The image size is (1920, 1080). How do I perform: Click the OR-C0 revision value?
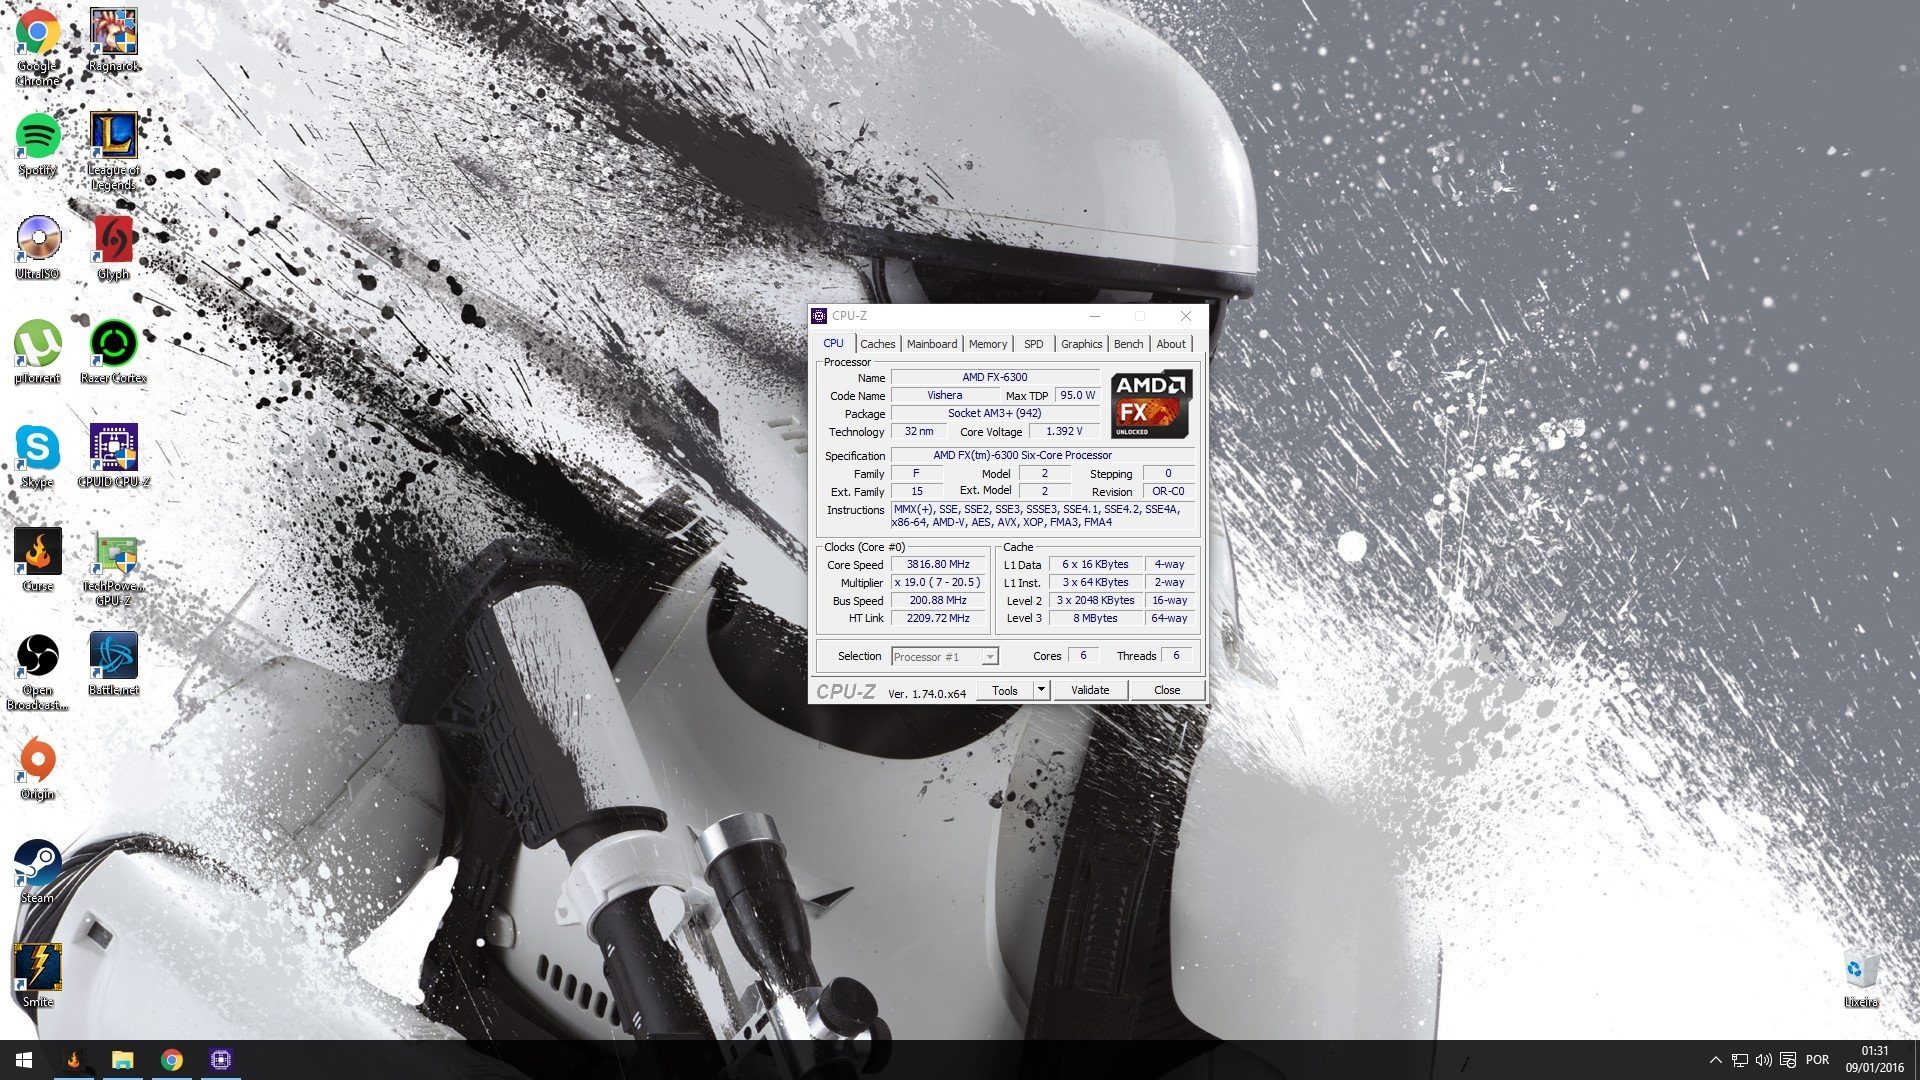(1168, 491)
